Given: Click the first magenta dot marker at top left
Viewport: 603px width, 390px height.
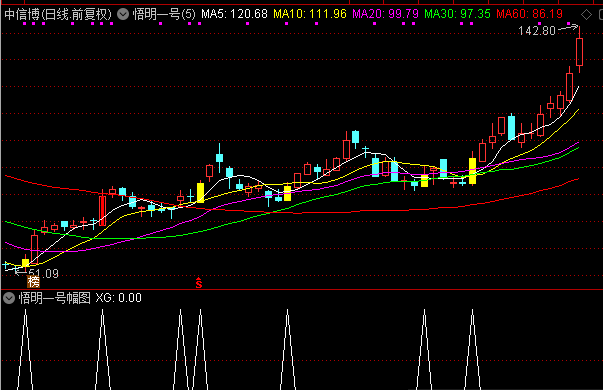Looking at the screenshot, I should pos(25,23).
